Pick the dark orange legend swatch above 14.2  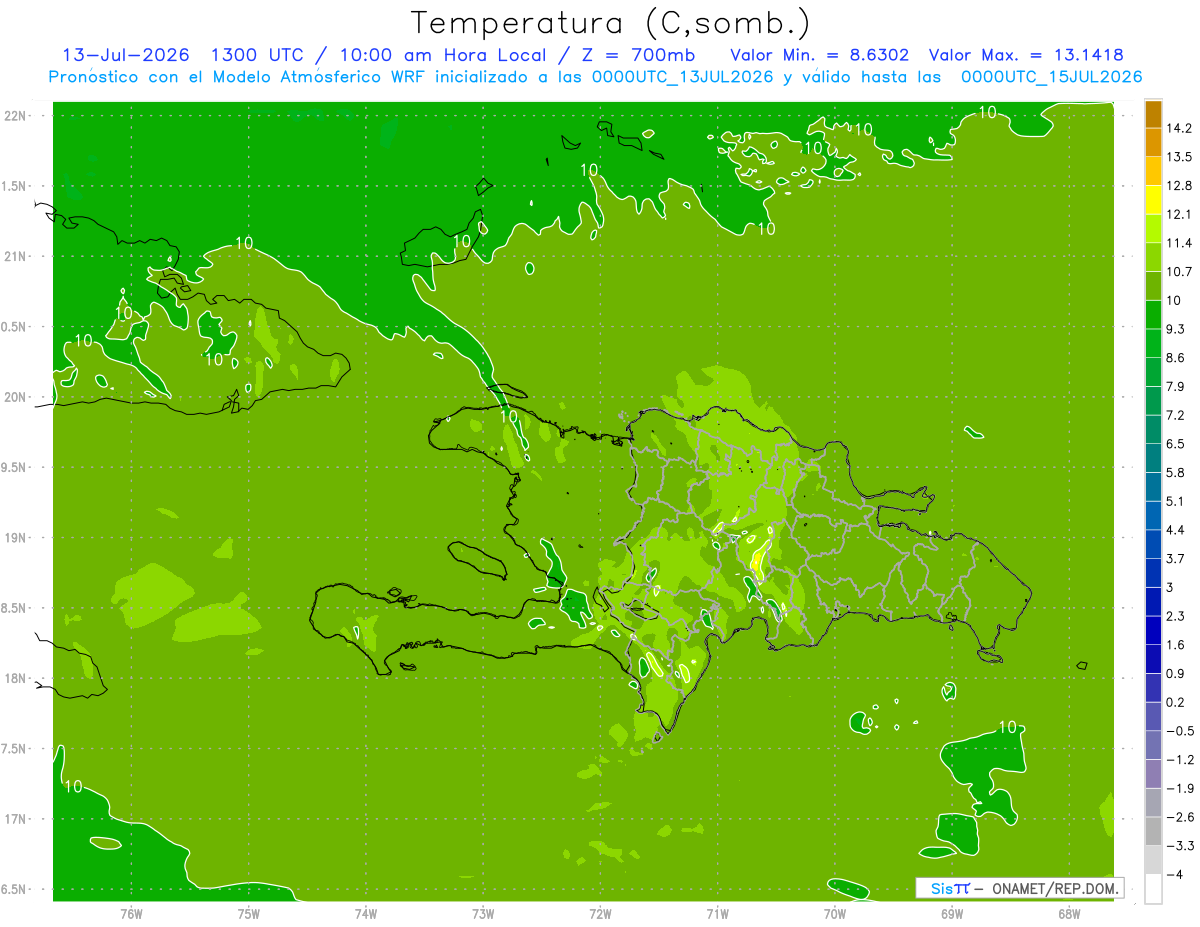coord(1153,114)
